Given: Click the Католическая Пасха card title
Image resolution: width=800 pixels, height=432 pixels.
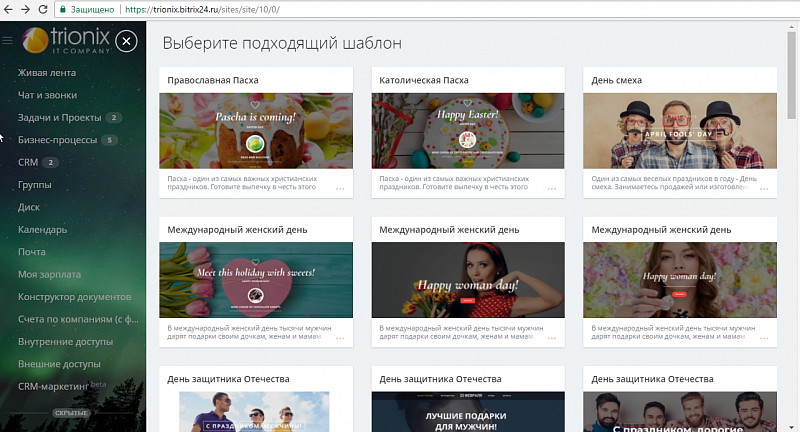Looking at the screenshot, I should [x=423, y=80].
